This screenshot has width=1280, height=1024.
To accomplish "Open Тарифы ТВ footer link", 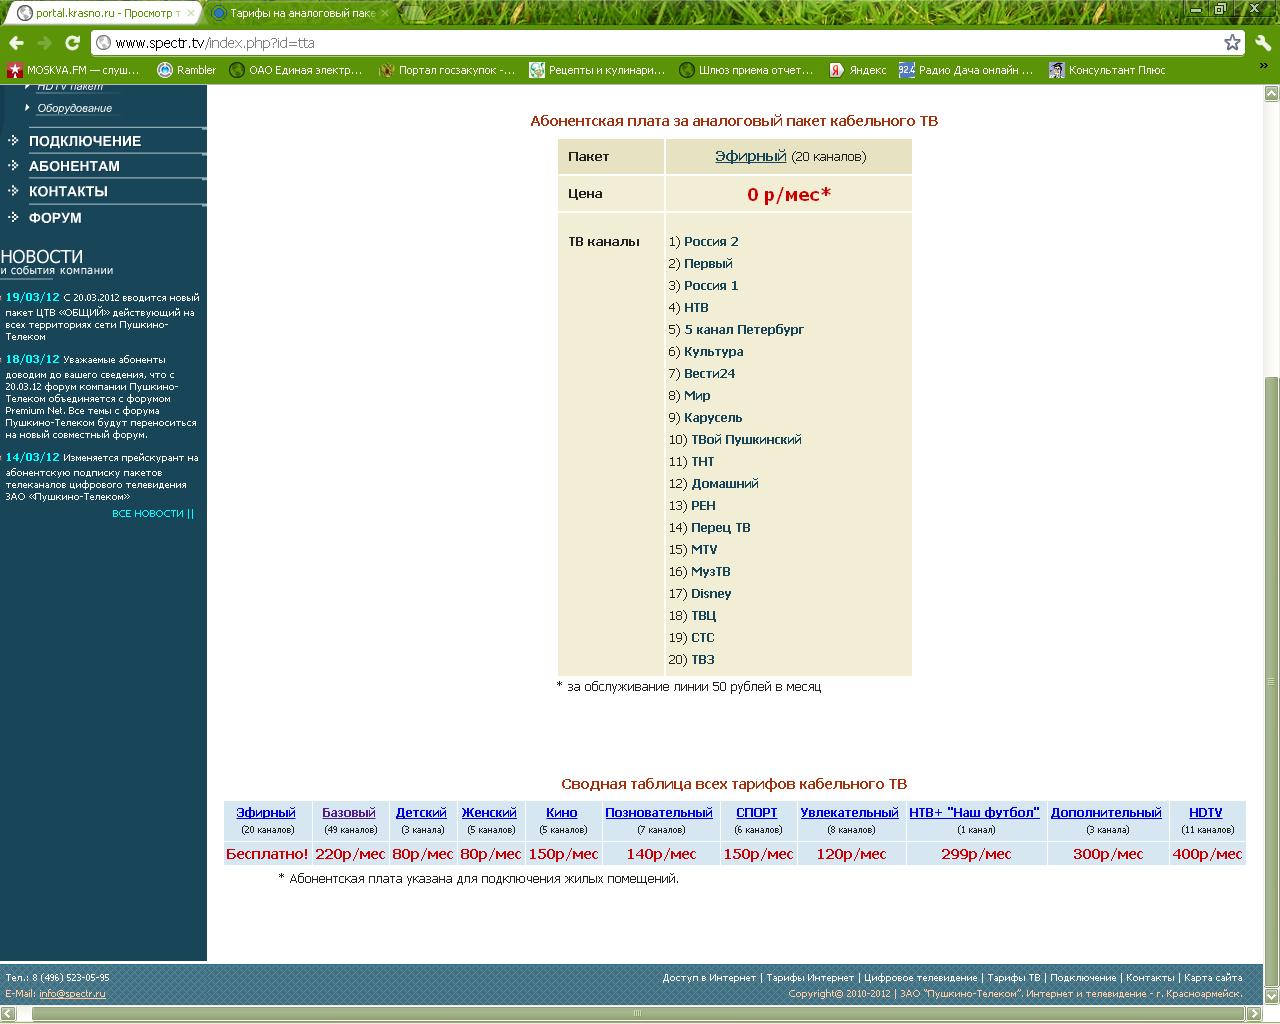I will (x=1014, y=978).
